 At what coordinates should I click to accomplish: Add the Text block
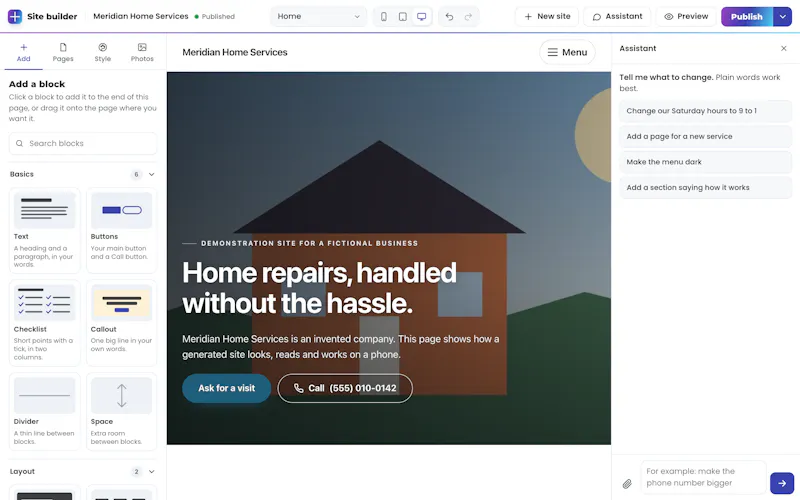(x=44, y=230)
